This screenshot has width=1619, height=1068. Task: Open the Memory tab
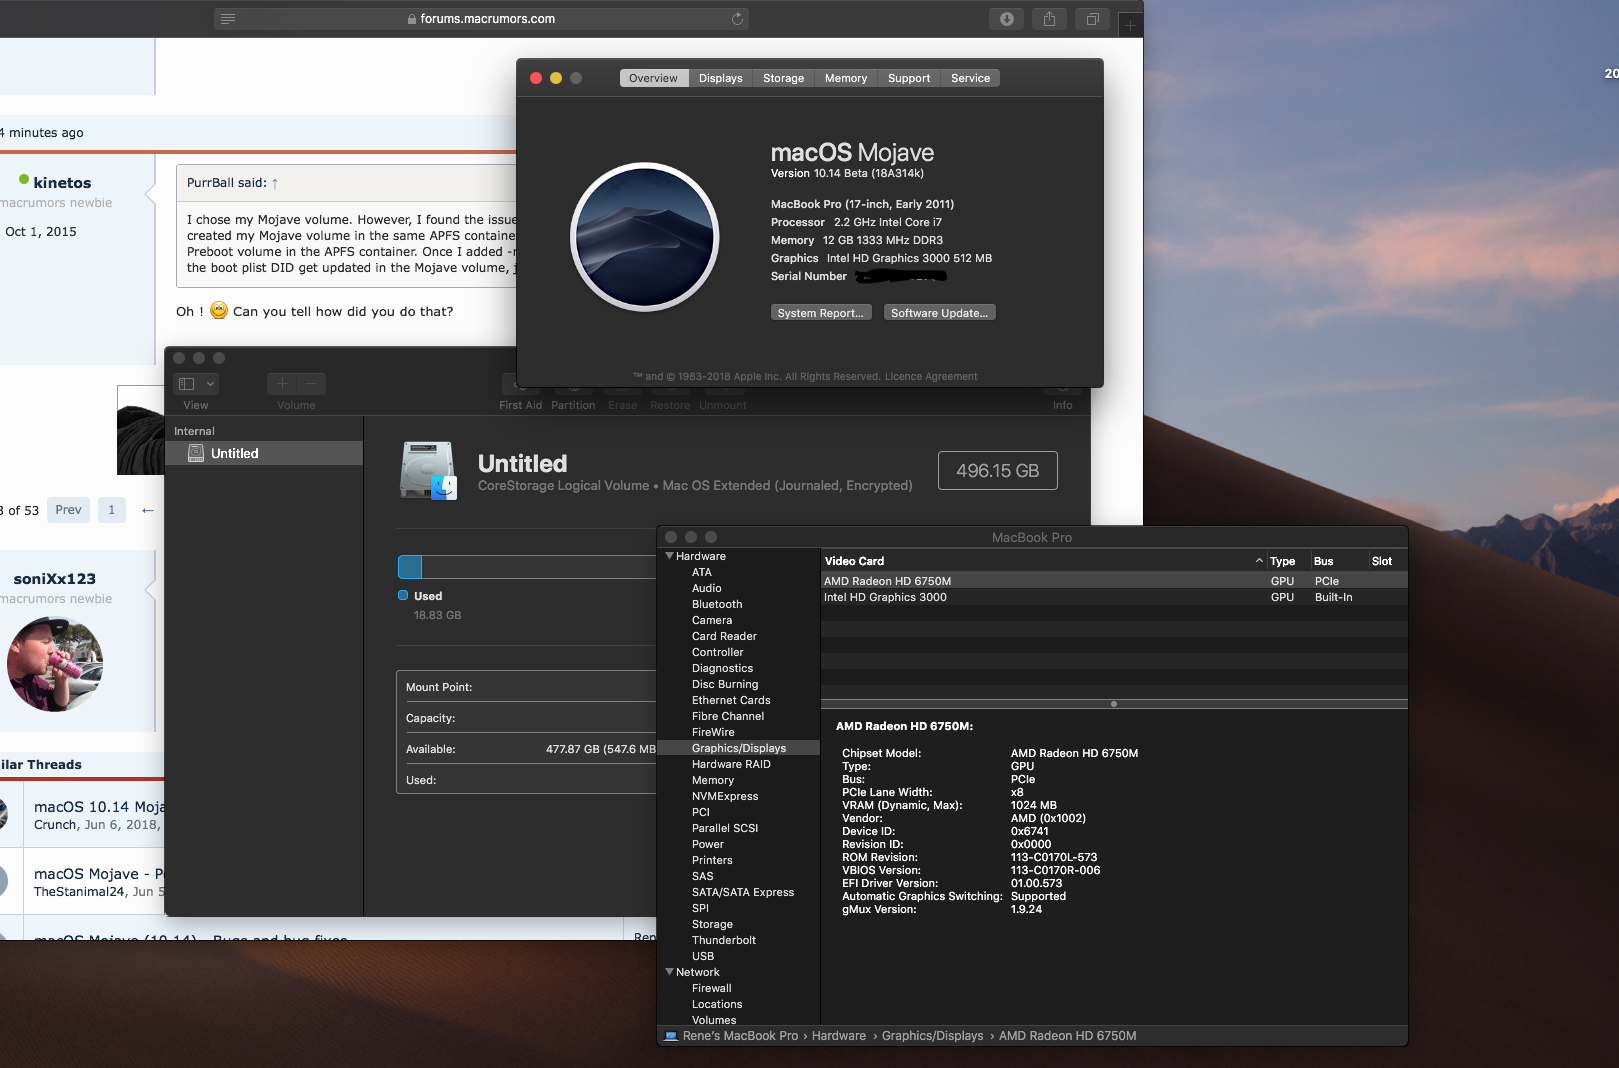click(846, 78)
